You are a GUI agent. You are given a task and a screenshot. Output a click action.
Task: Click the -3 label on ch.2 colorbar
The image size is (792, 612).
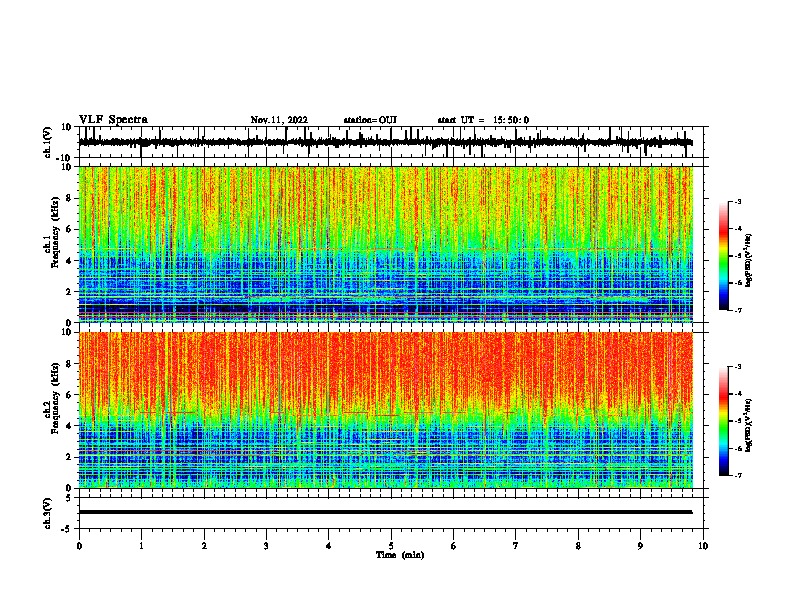738,367
